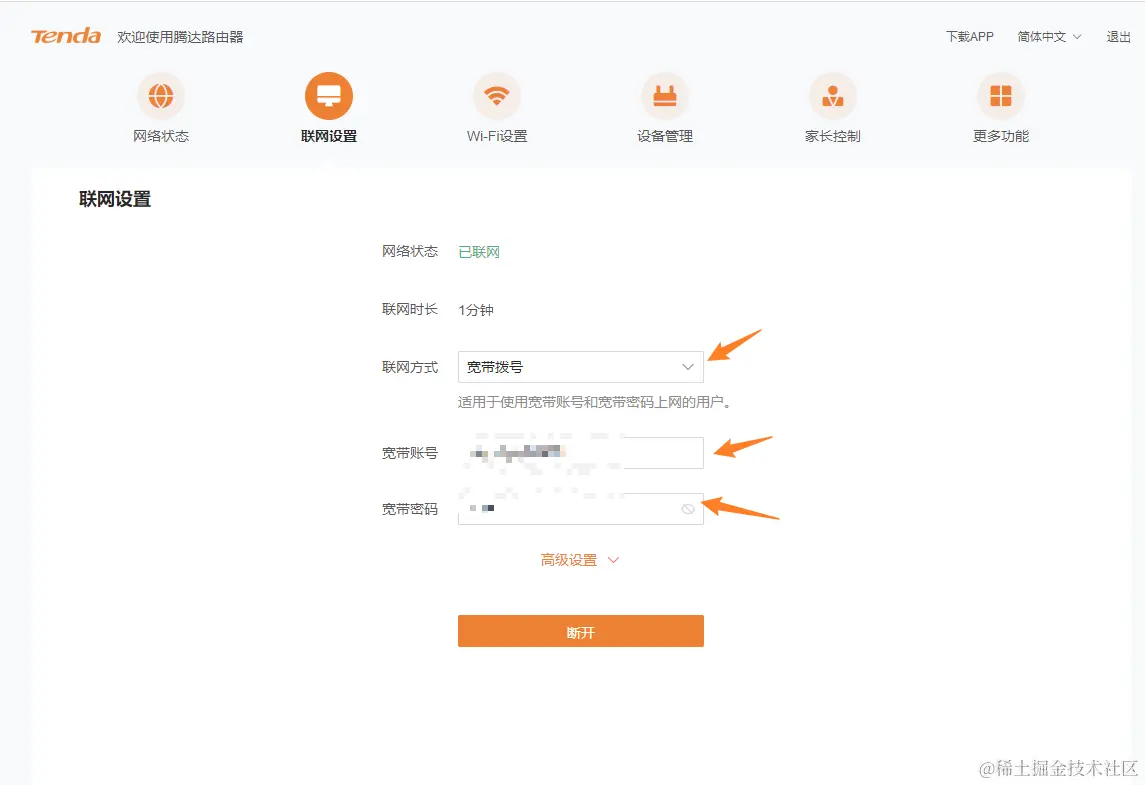
Task: Click the 宽带密码 label
Action: click(410, 509)
